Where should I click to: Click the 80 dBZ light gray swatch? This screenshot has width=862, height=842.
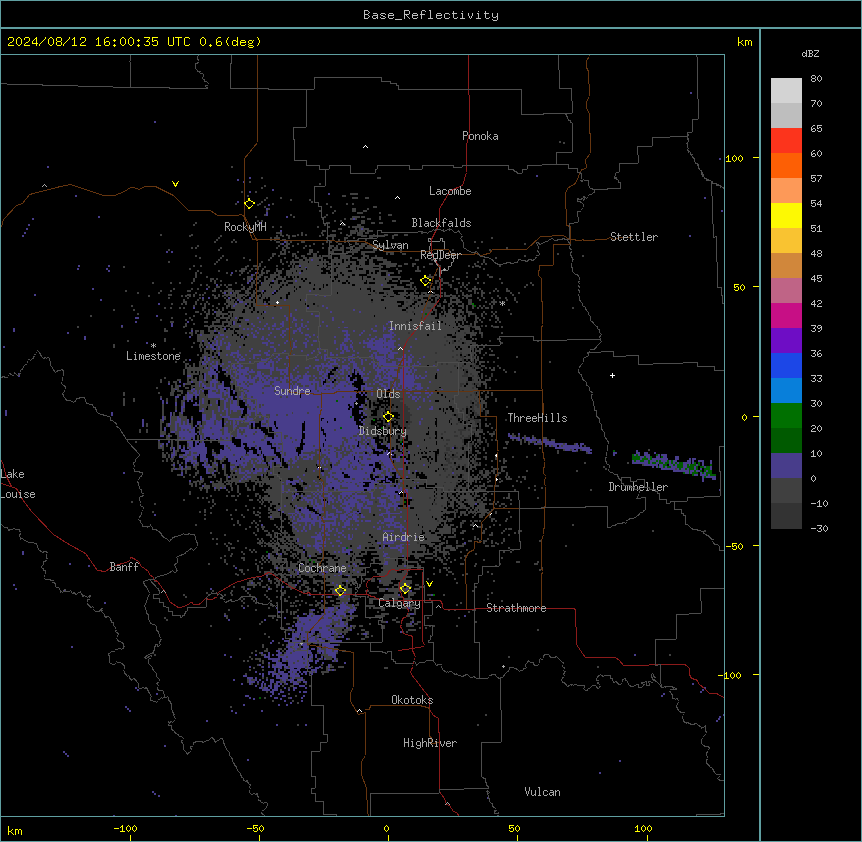(x=786, y=91)
